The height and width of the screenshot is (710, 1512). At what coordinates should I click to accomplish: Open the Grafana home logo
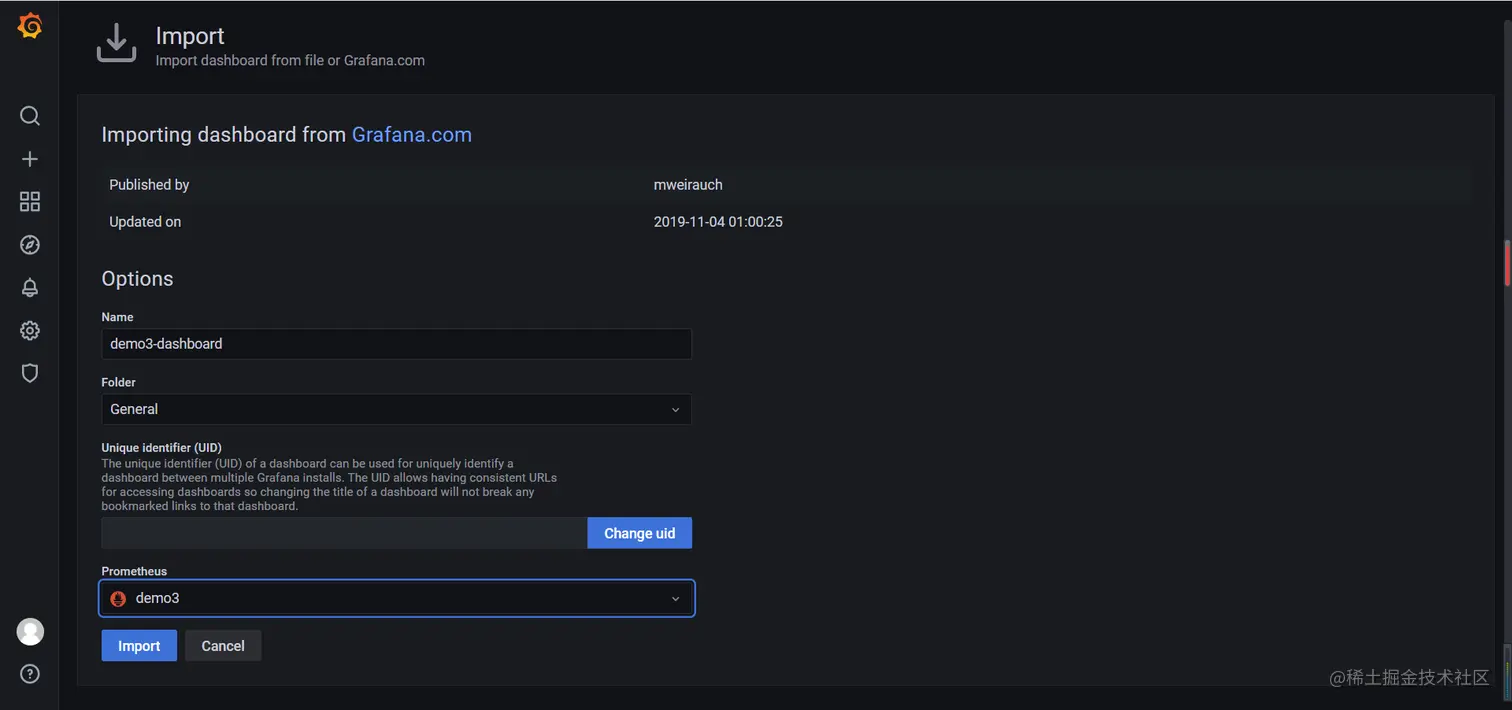[x=30, y=27]
